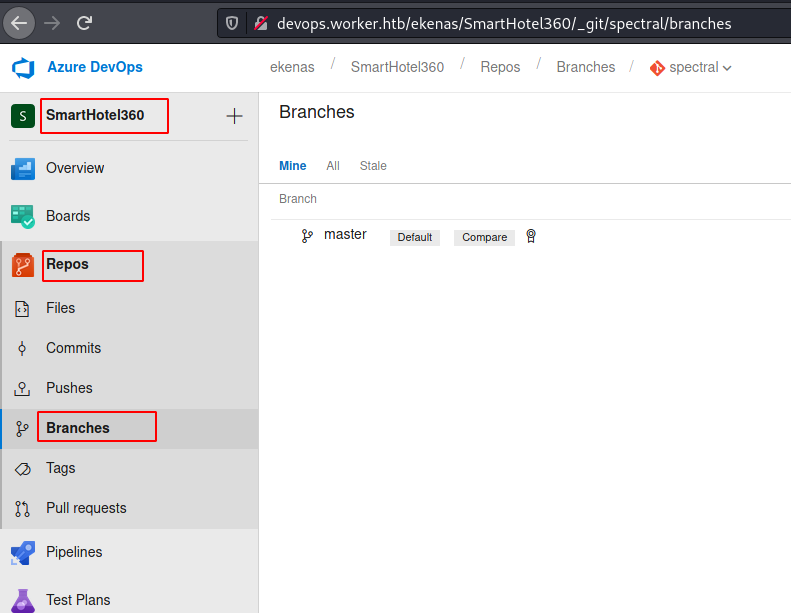
Task: Open Pushes under Repos
Action: coord(69,388)
